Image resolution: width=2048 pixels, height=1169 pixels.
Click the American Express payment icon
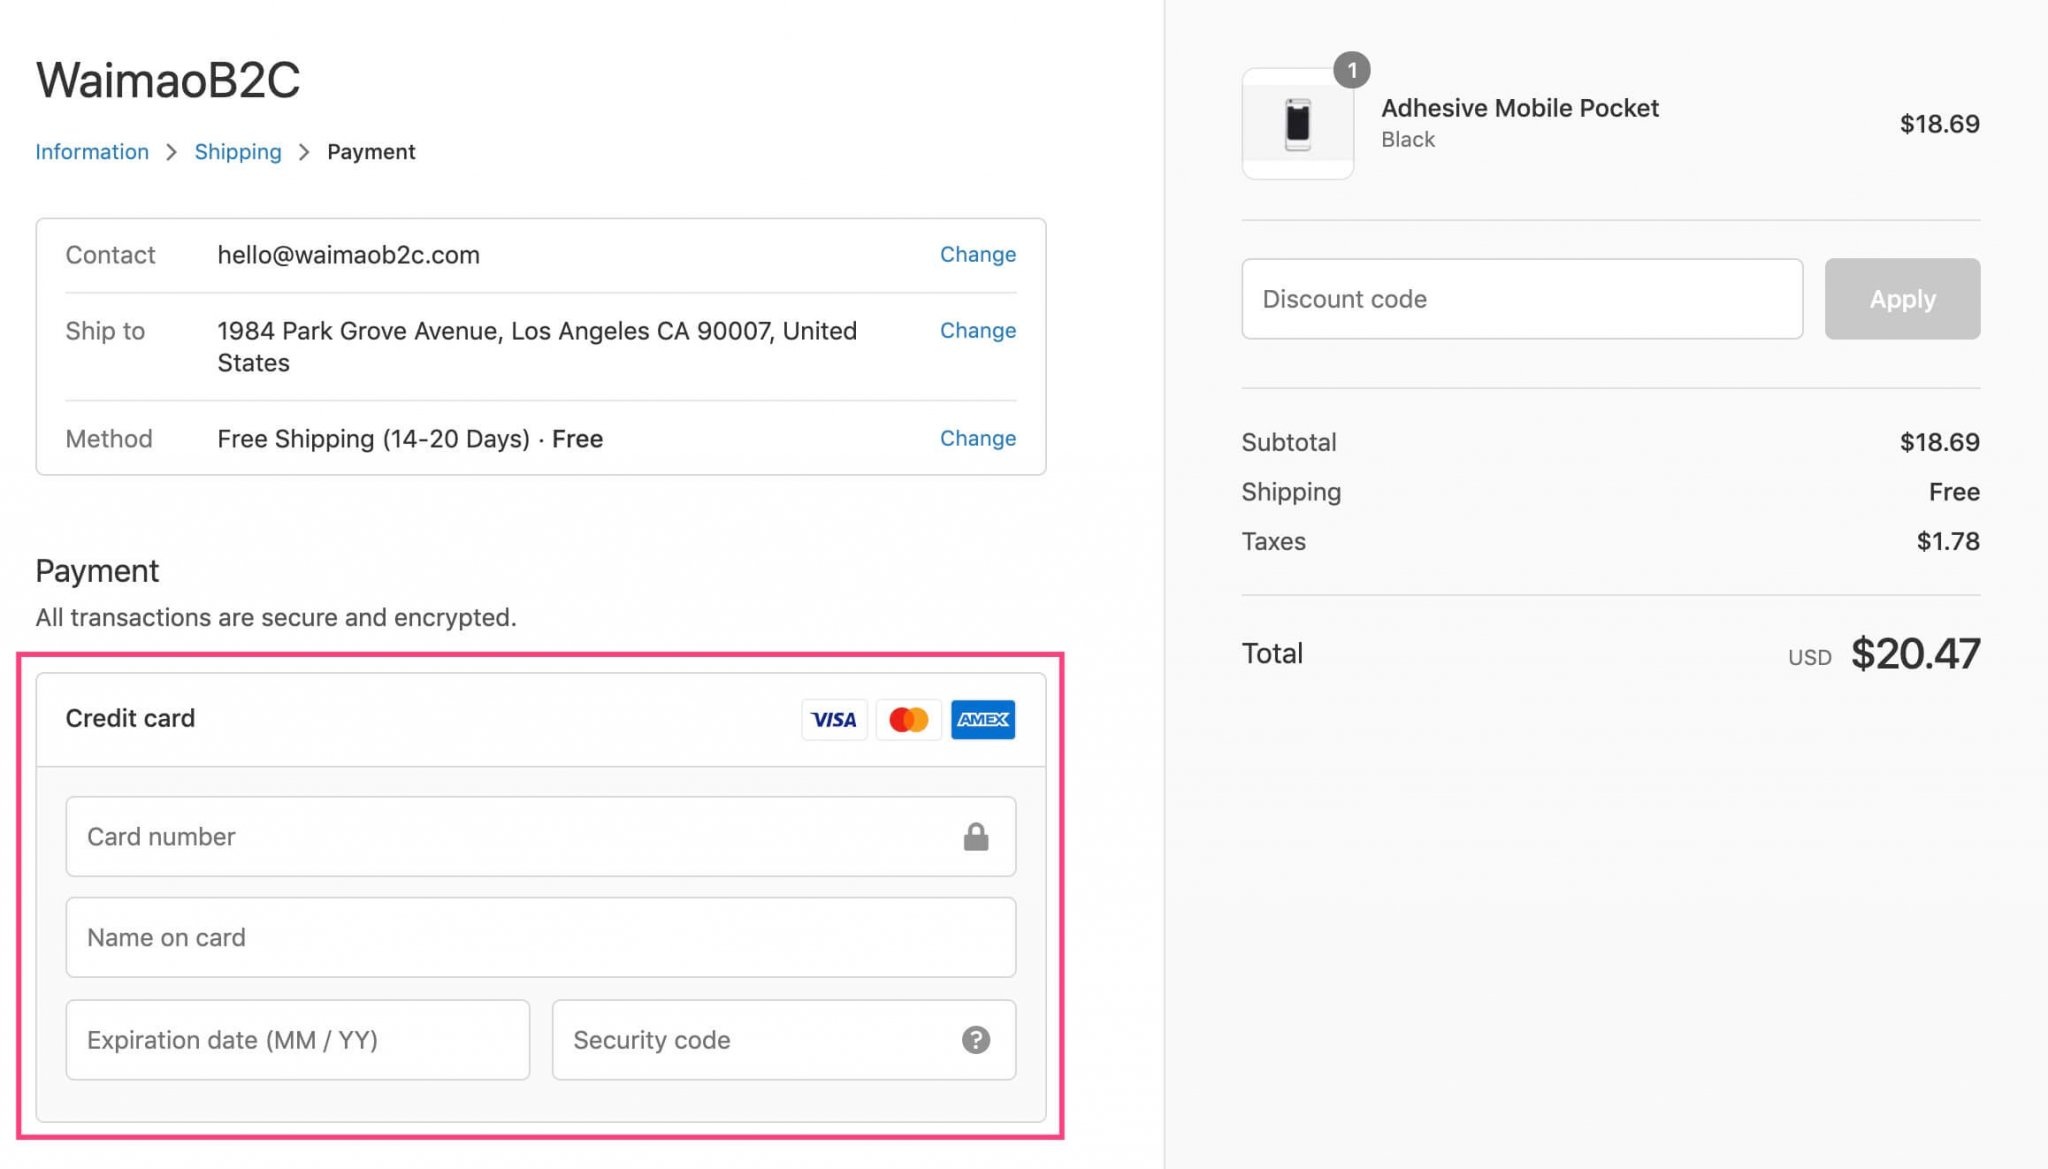click(x=983, y=719)
